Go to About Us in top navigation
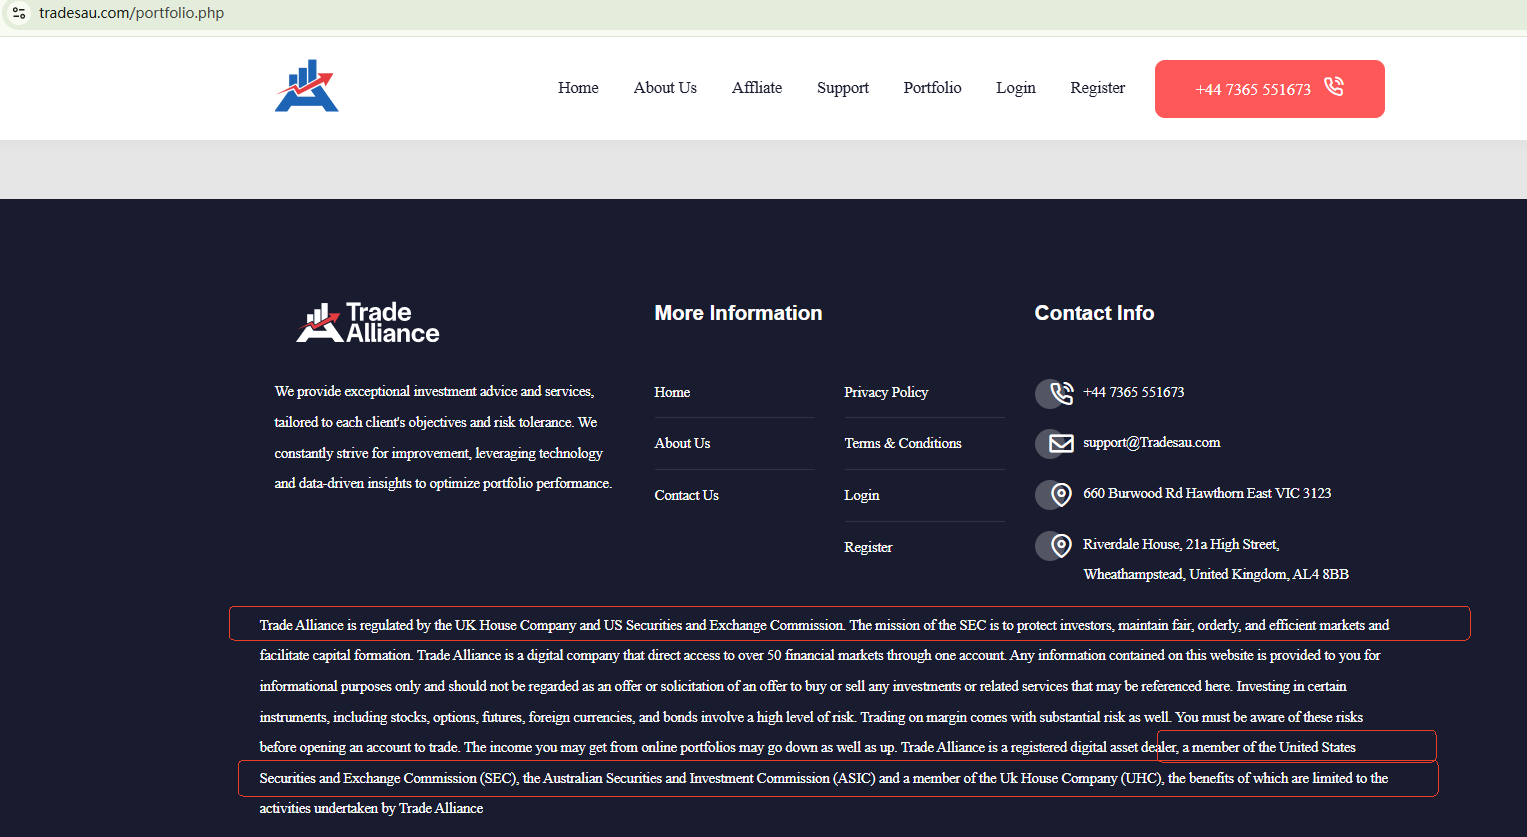This screenshot has height=837, width=1527. coord(665,88)
